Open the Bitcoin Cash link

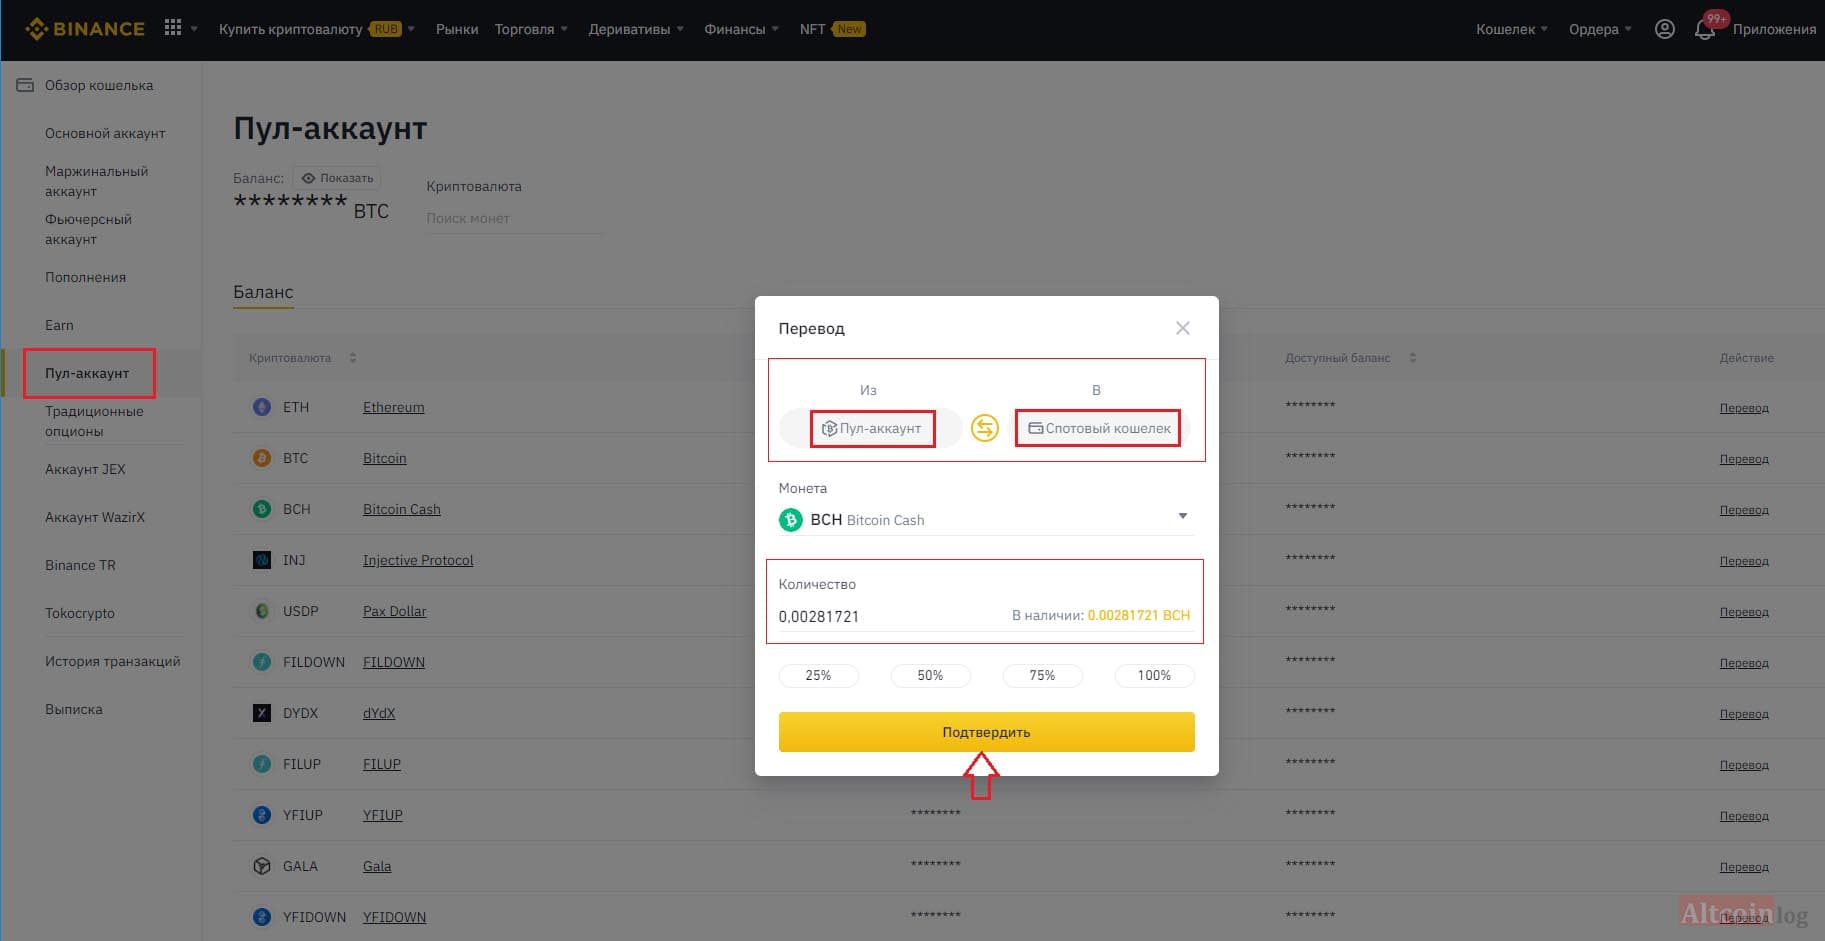point(402,509)
